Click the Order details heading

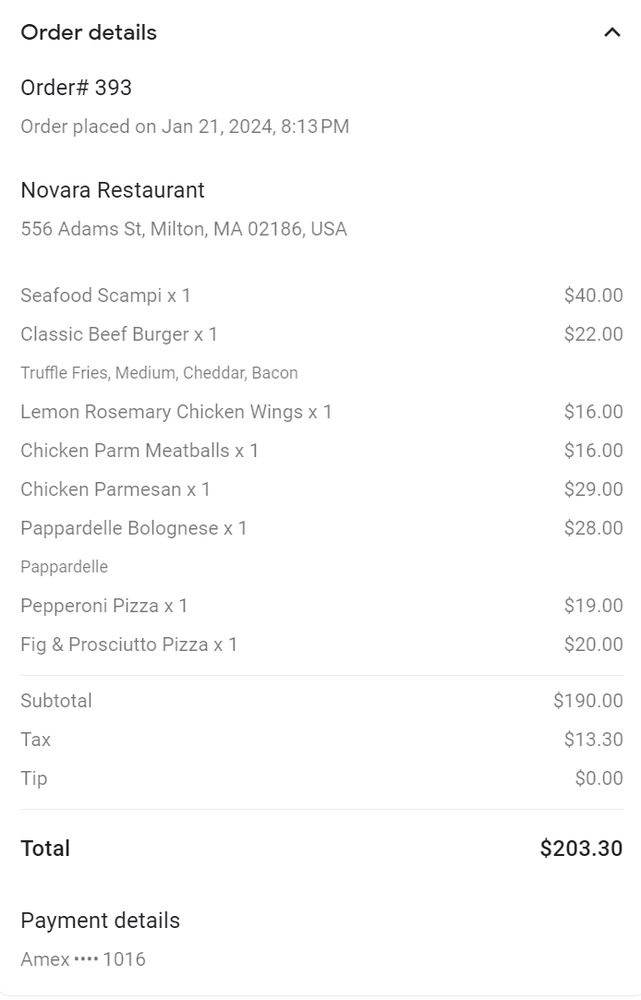(89, 32)
